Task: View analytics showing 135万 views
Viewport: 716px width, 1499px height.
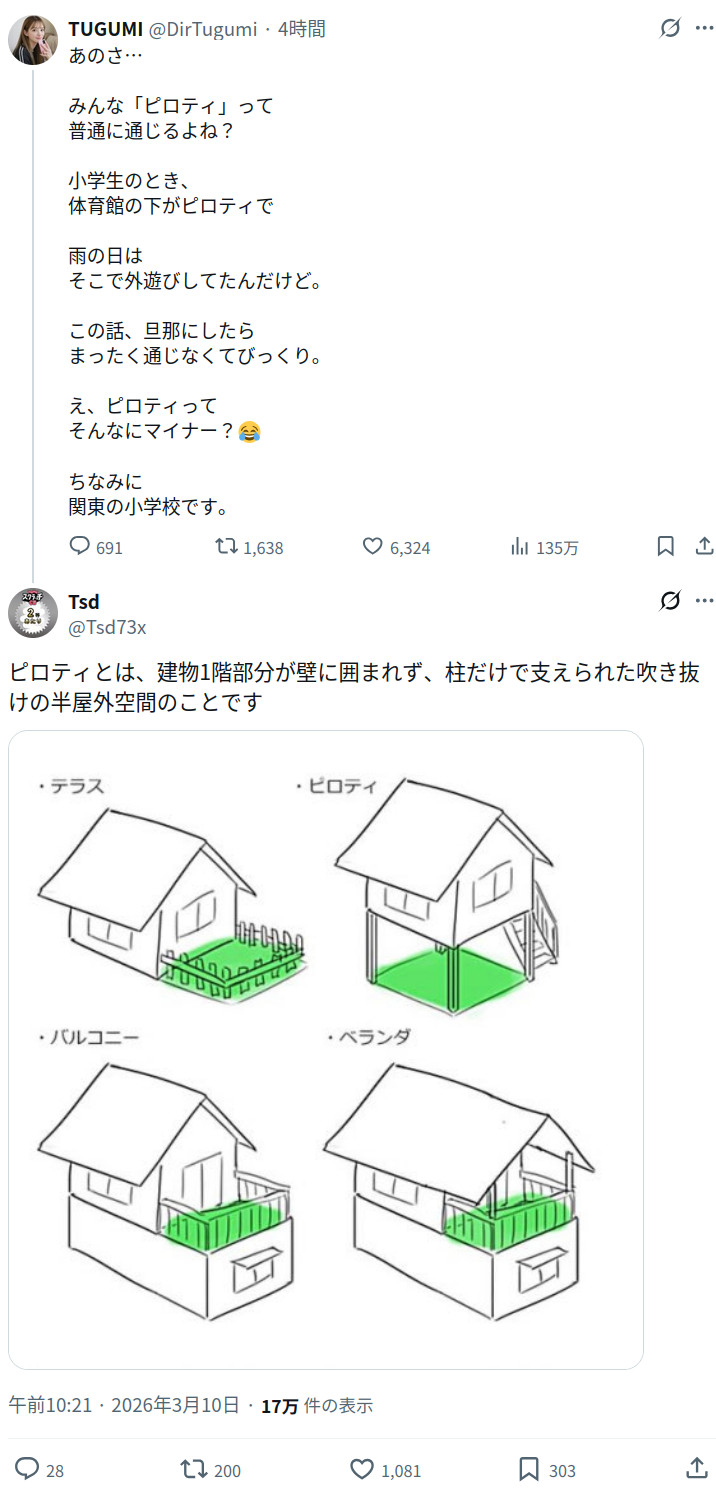Action: [520, 546]
